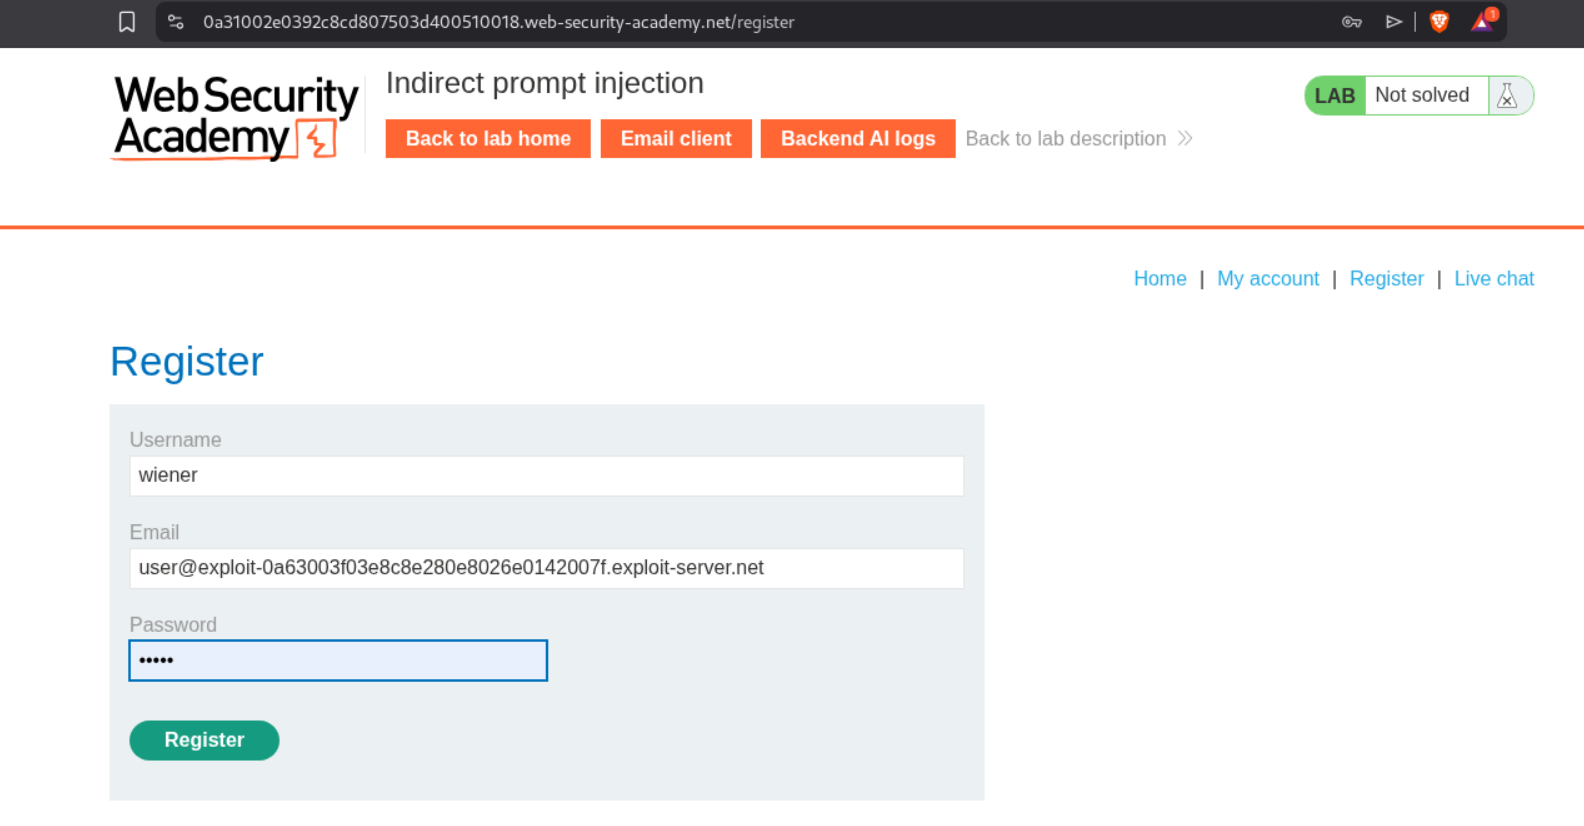Screen dimensions: 1584x826
Task: Click the send arrow icon in address bar
Action: pyautogui.click(x=1394, y=22)
